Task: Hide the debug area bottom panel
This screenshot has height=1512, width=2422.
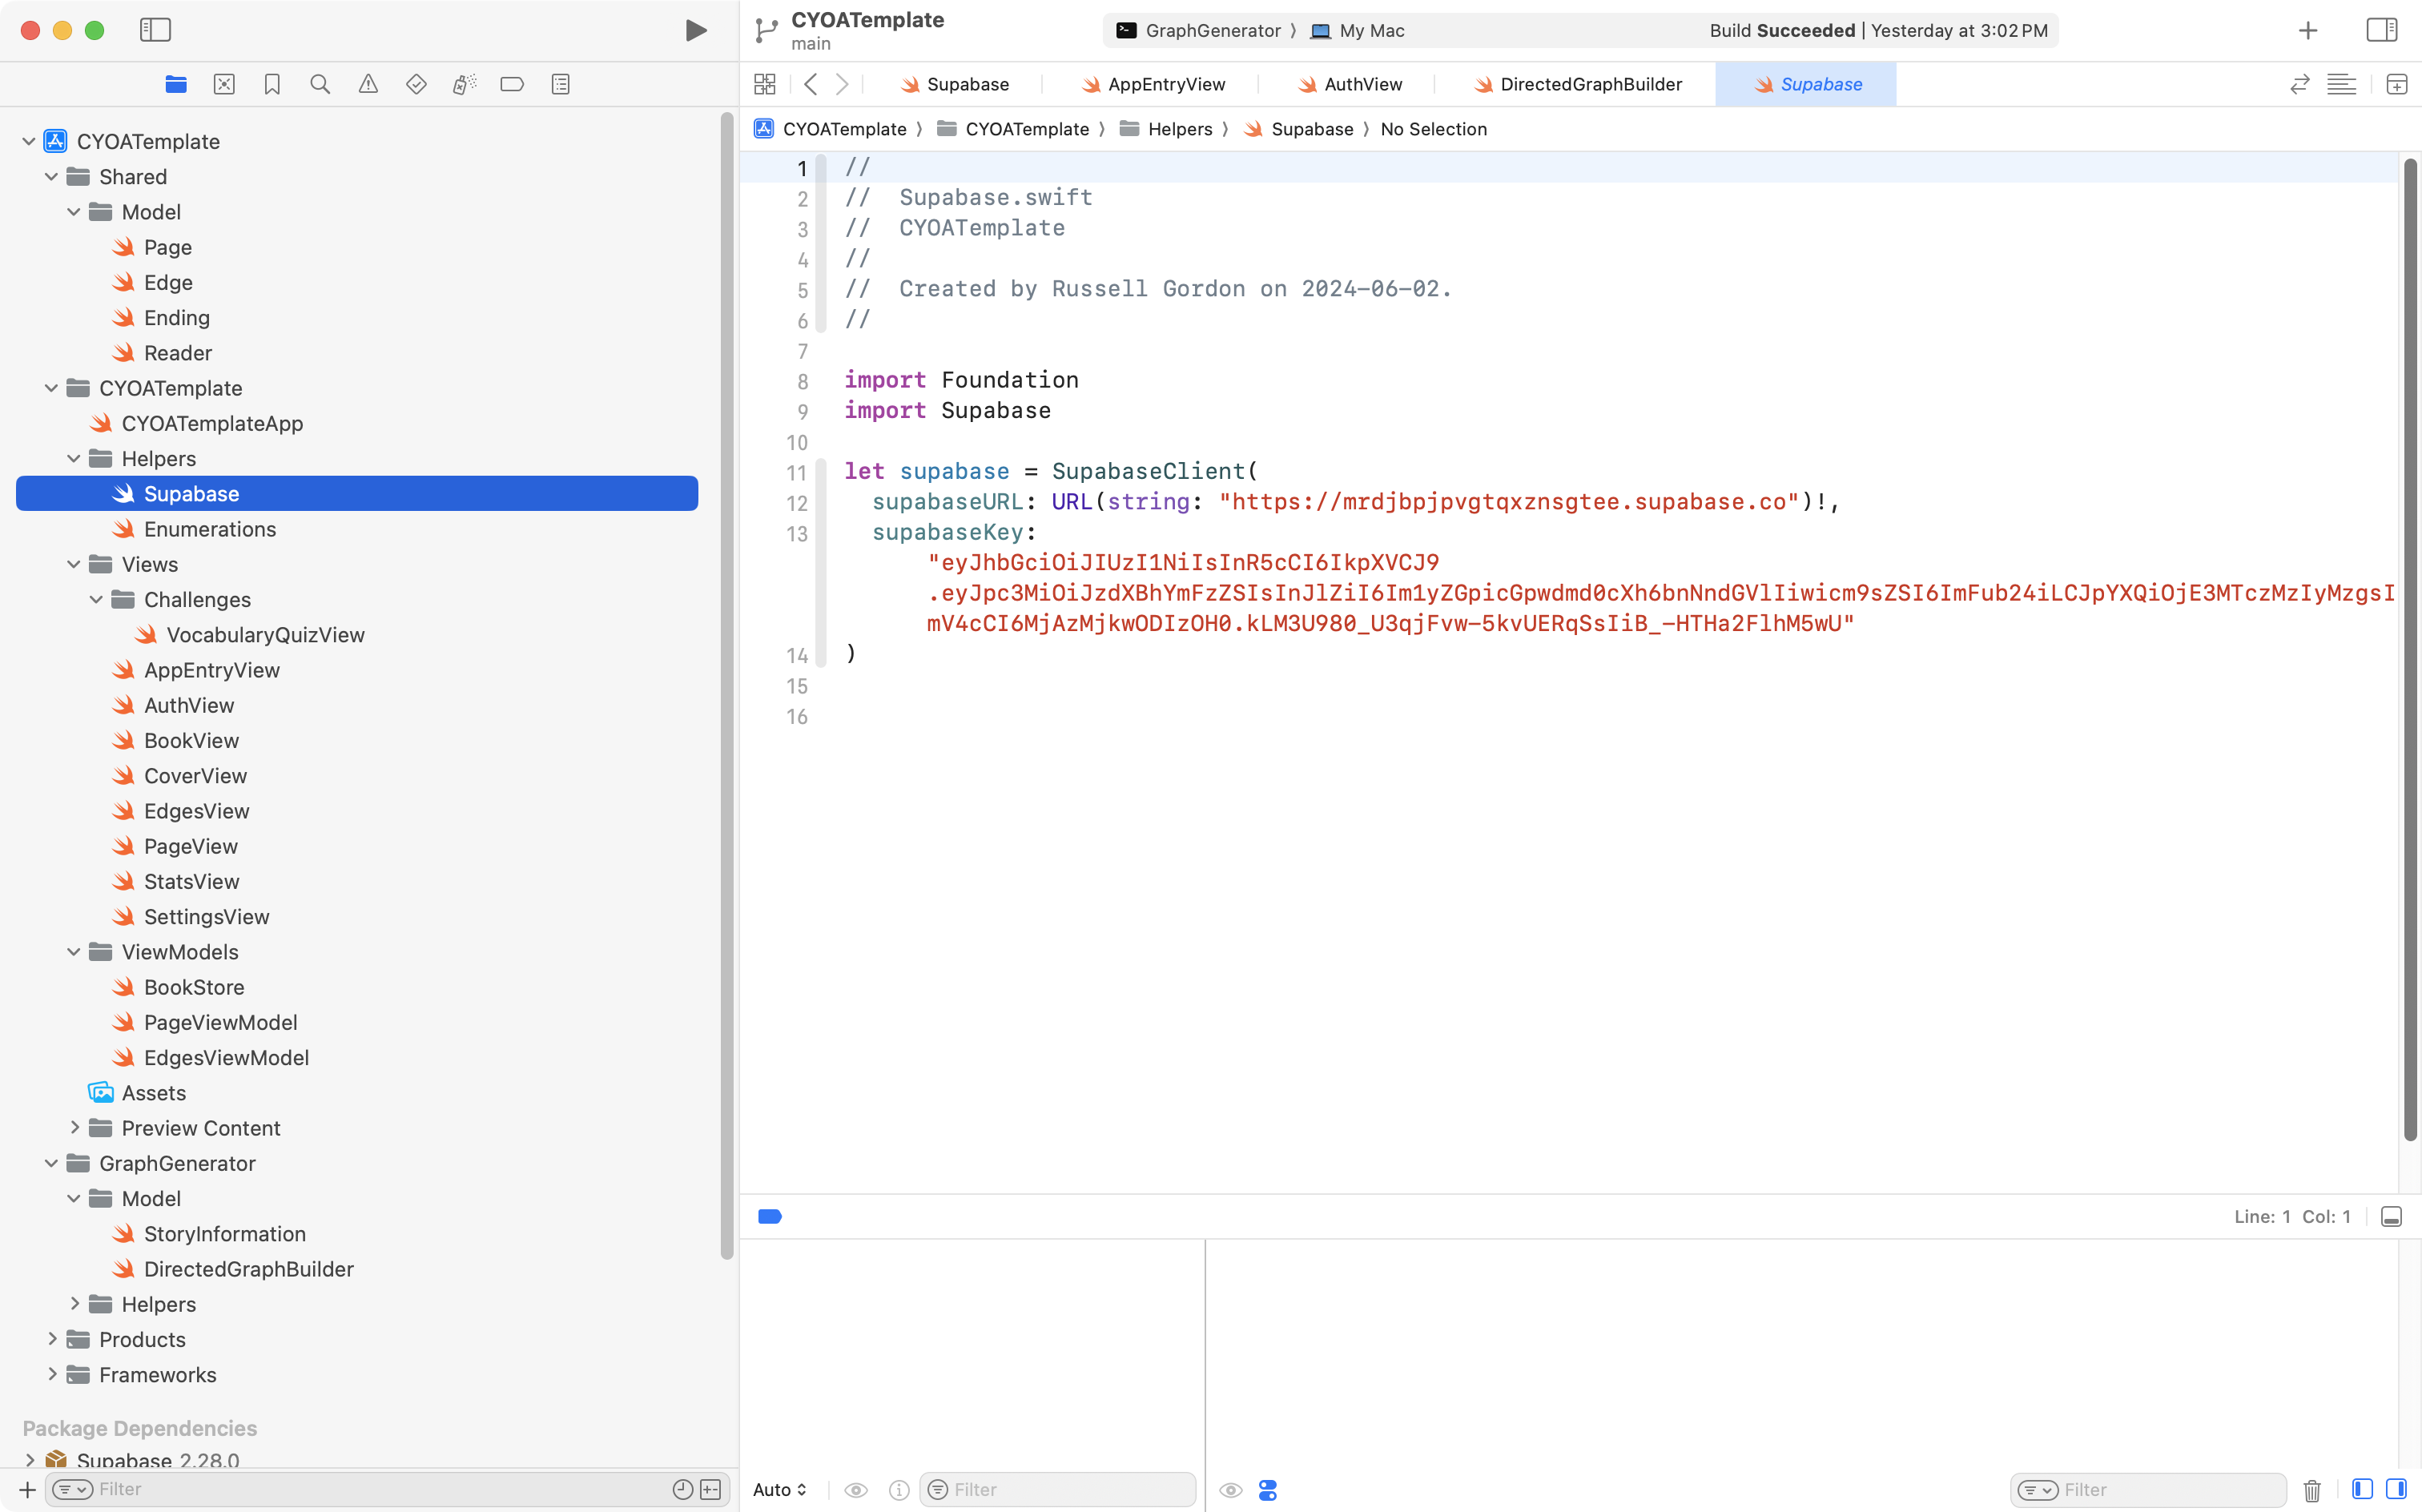Action: coord(2391,1217)
